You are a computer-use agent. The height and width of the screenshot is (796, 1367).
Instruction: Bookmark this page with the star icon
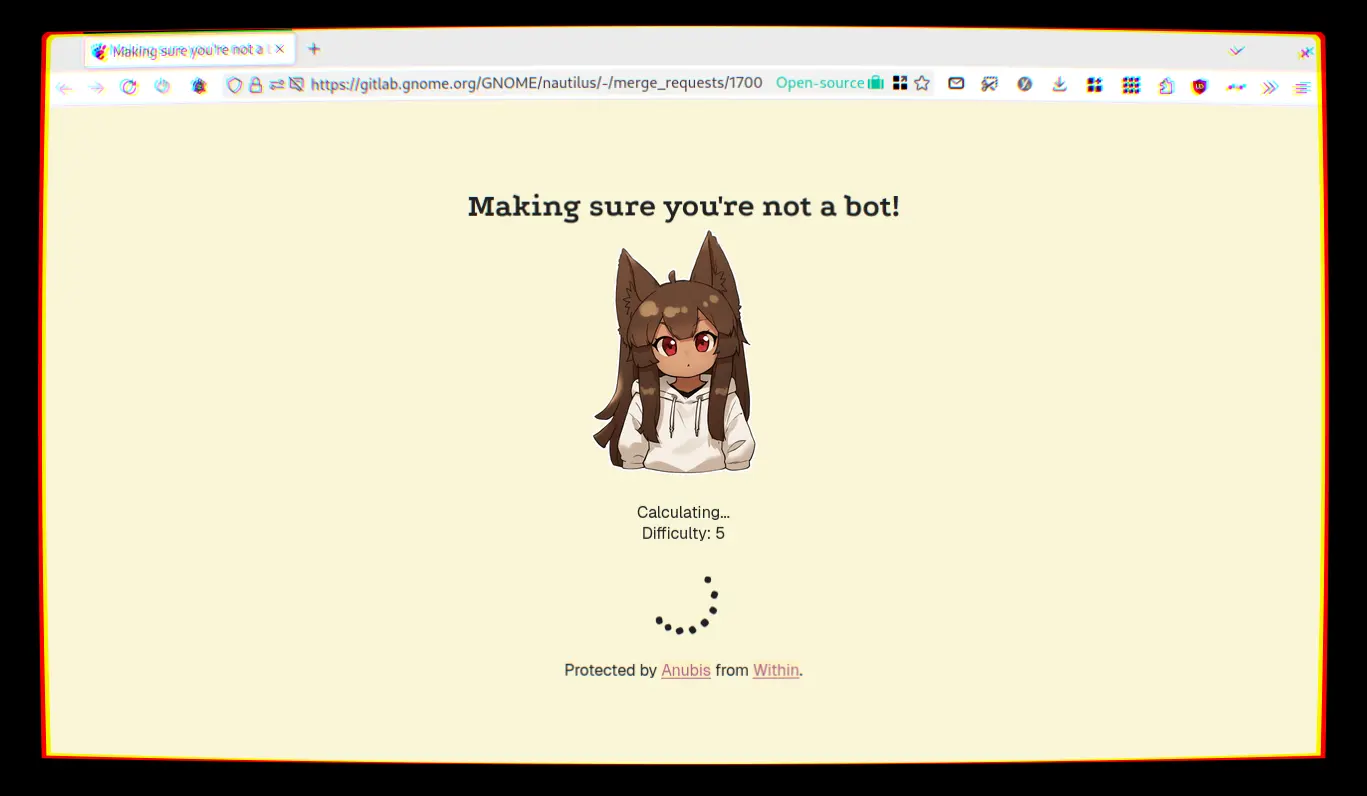pos(922,84)
